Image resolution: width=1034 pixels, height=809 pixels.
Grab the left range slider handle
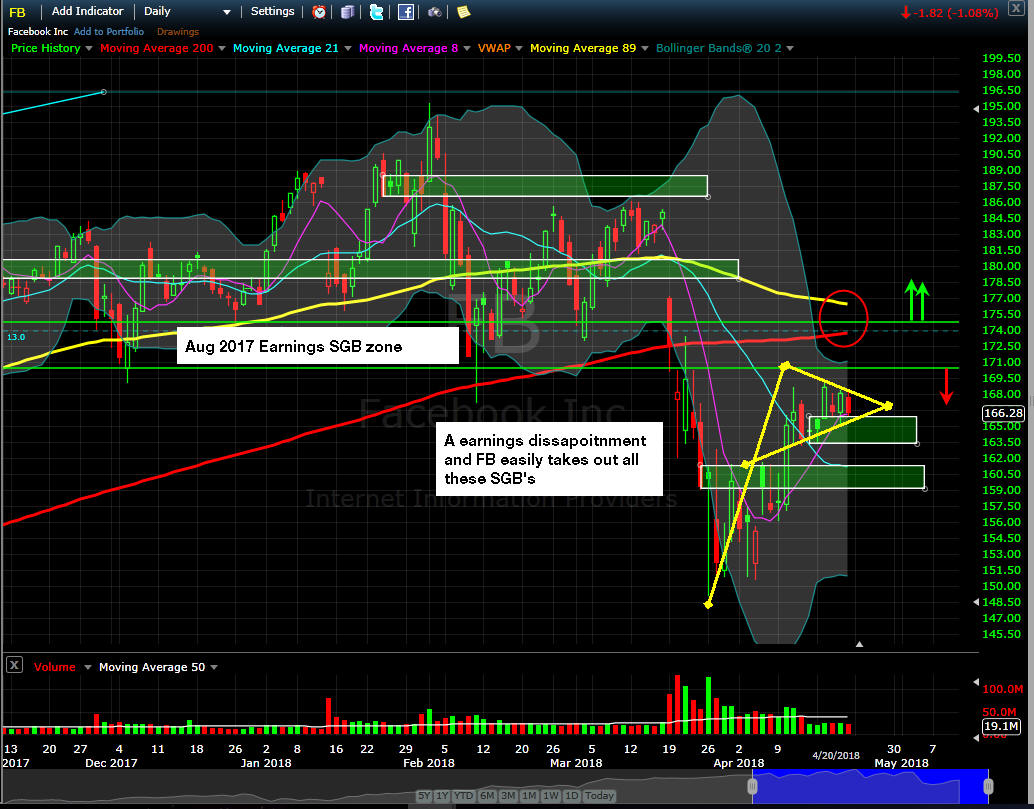(752, 786)
